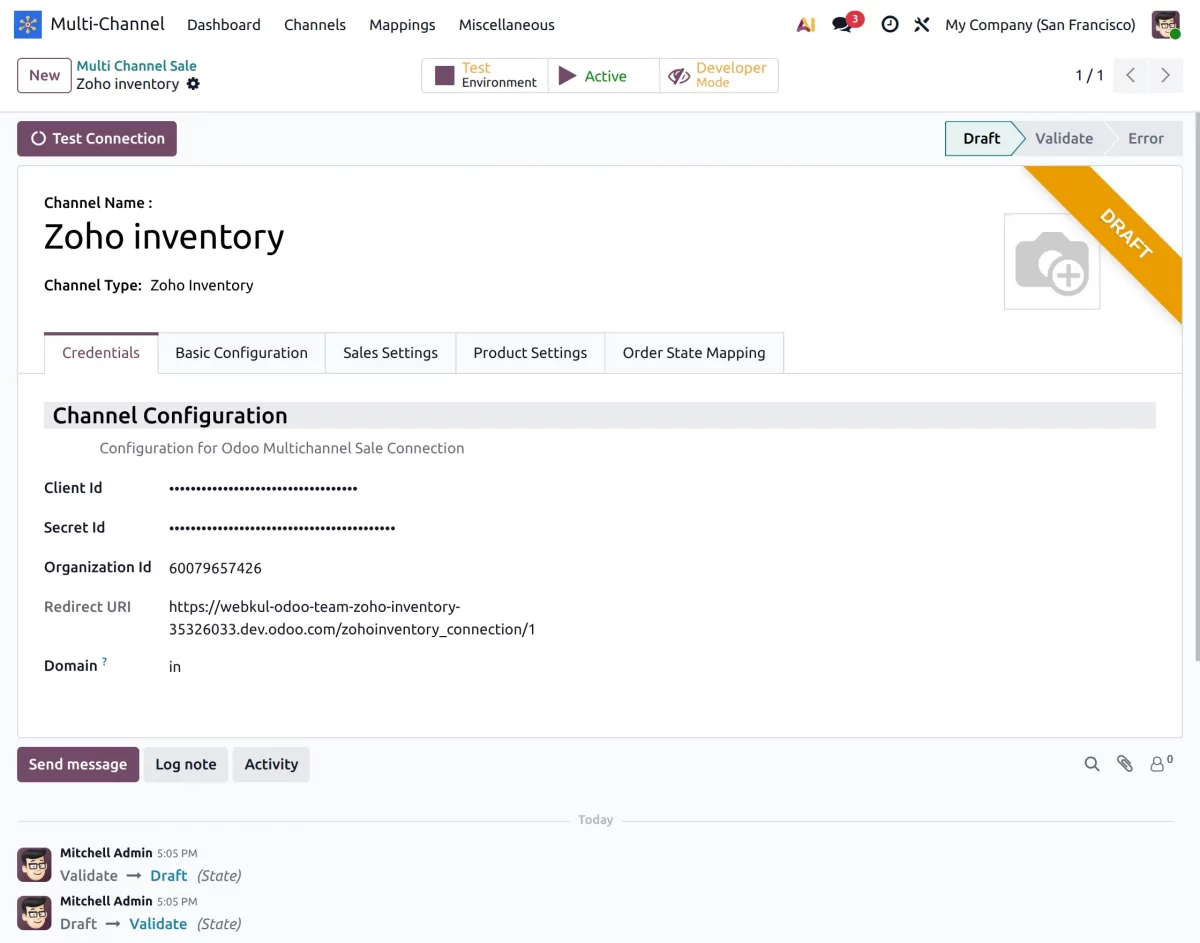Screen dimensions: 1200x943
Task: Click the Test Connection button
Action: [97, 139]
